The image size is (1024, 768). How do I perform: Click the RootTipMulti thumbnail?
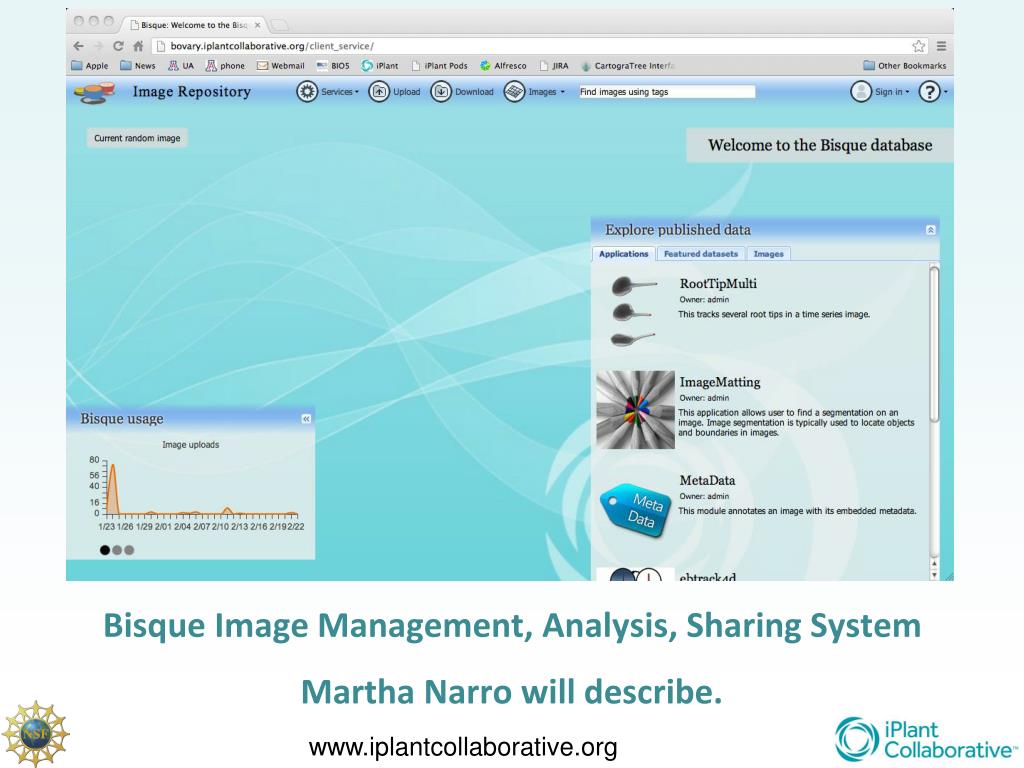[x=633, y=312]
